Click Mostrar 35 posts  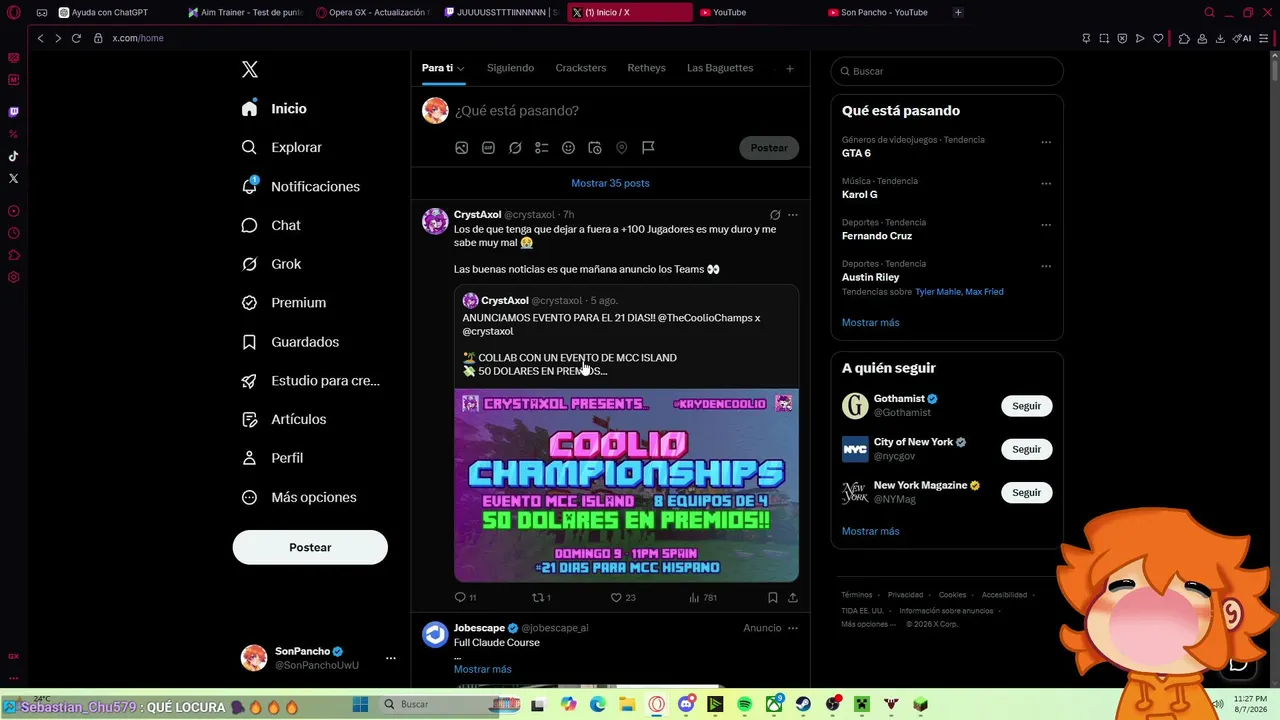click(610, 183)
